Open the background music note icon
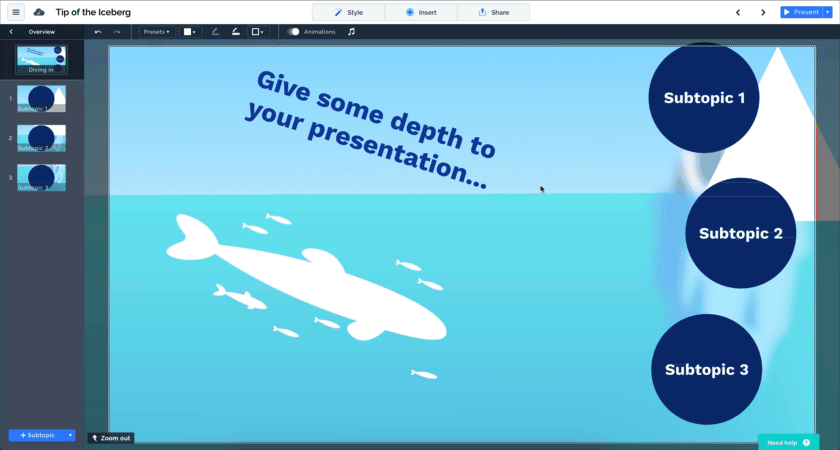This screenshot has height=450, width=840. [x=351, y=32]
